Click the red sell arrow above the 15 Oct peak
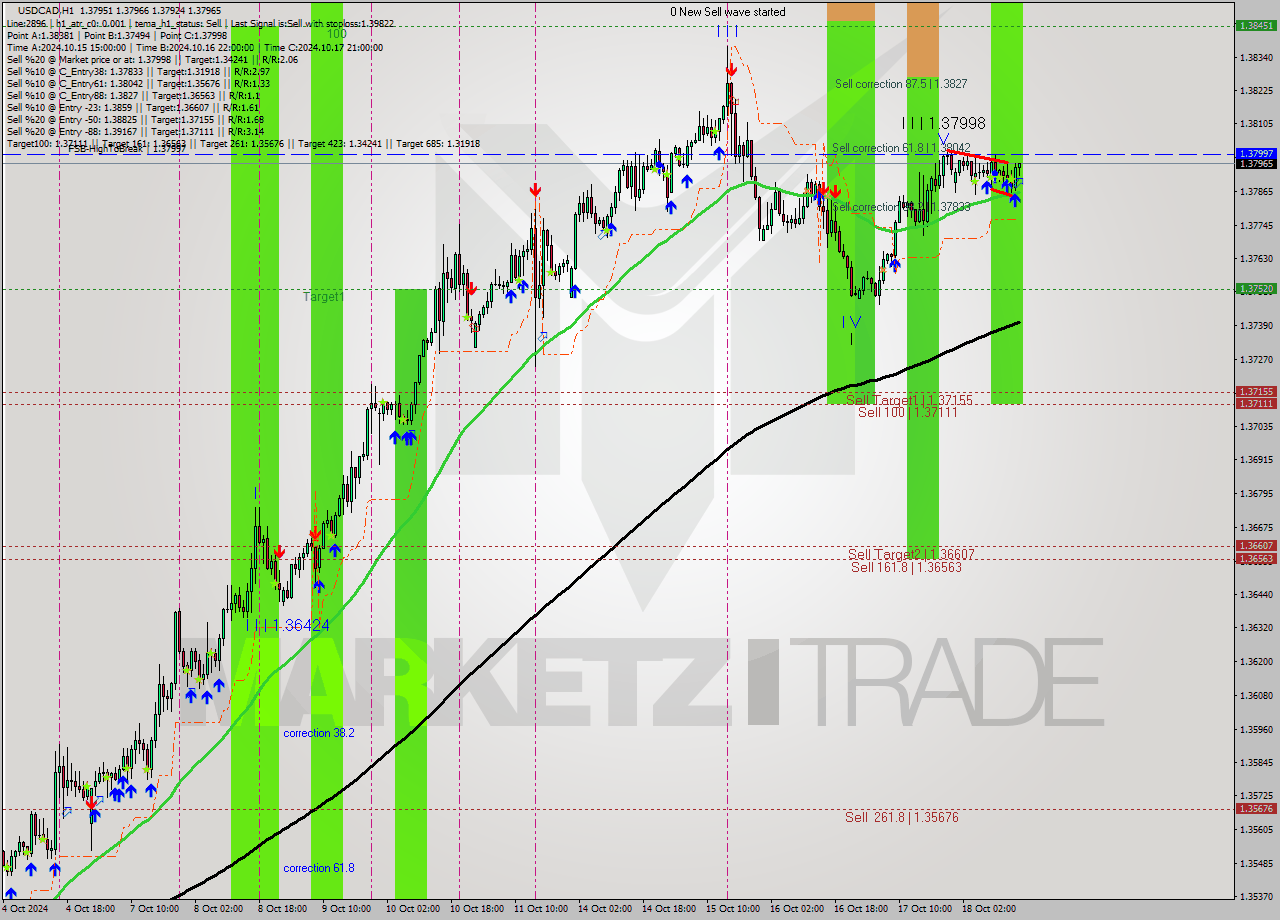 (732, 69)
